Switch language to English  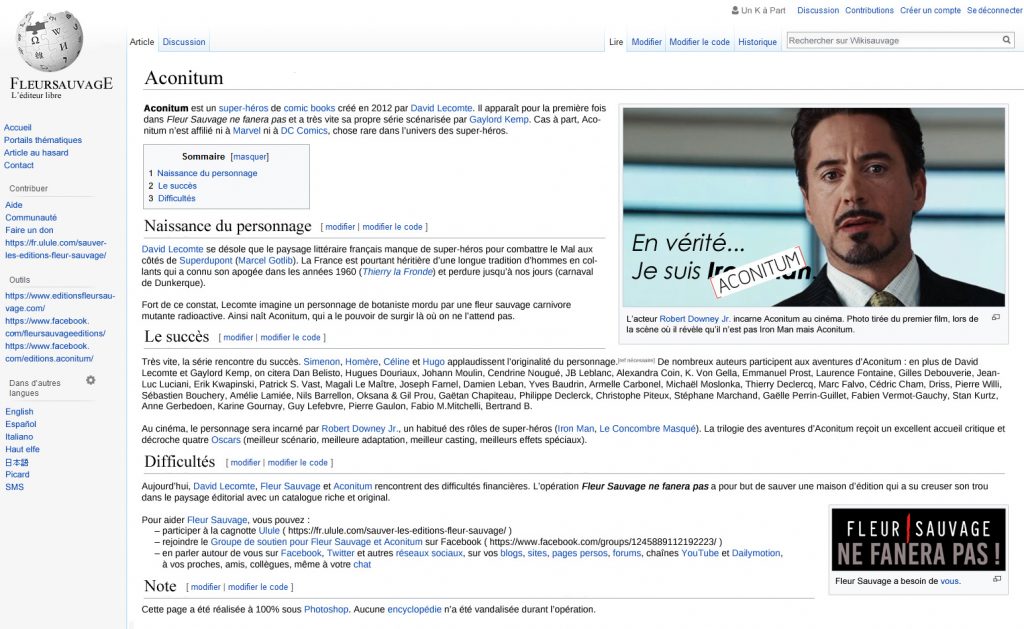coord(19,411)
